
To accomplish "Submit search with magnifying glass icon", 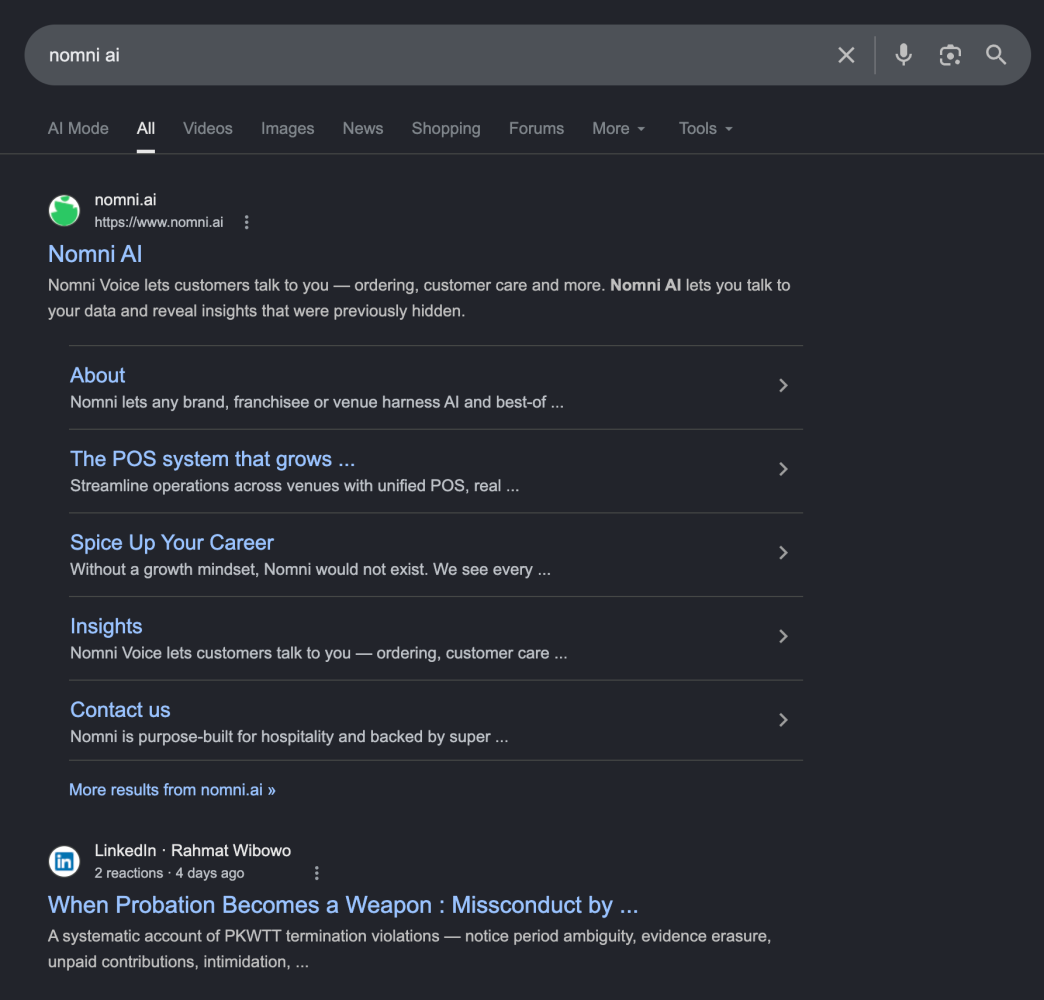I will tap(995, 55).
